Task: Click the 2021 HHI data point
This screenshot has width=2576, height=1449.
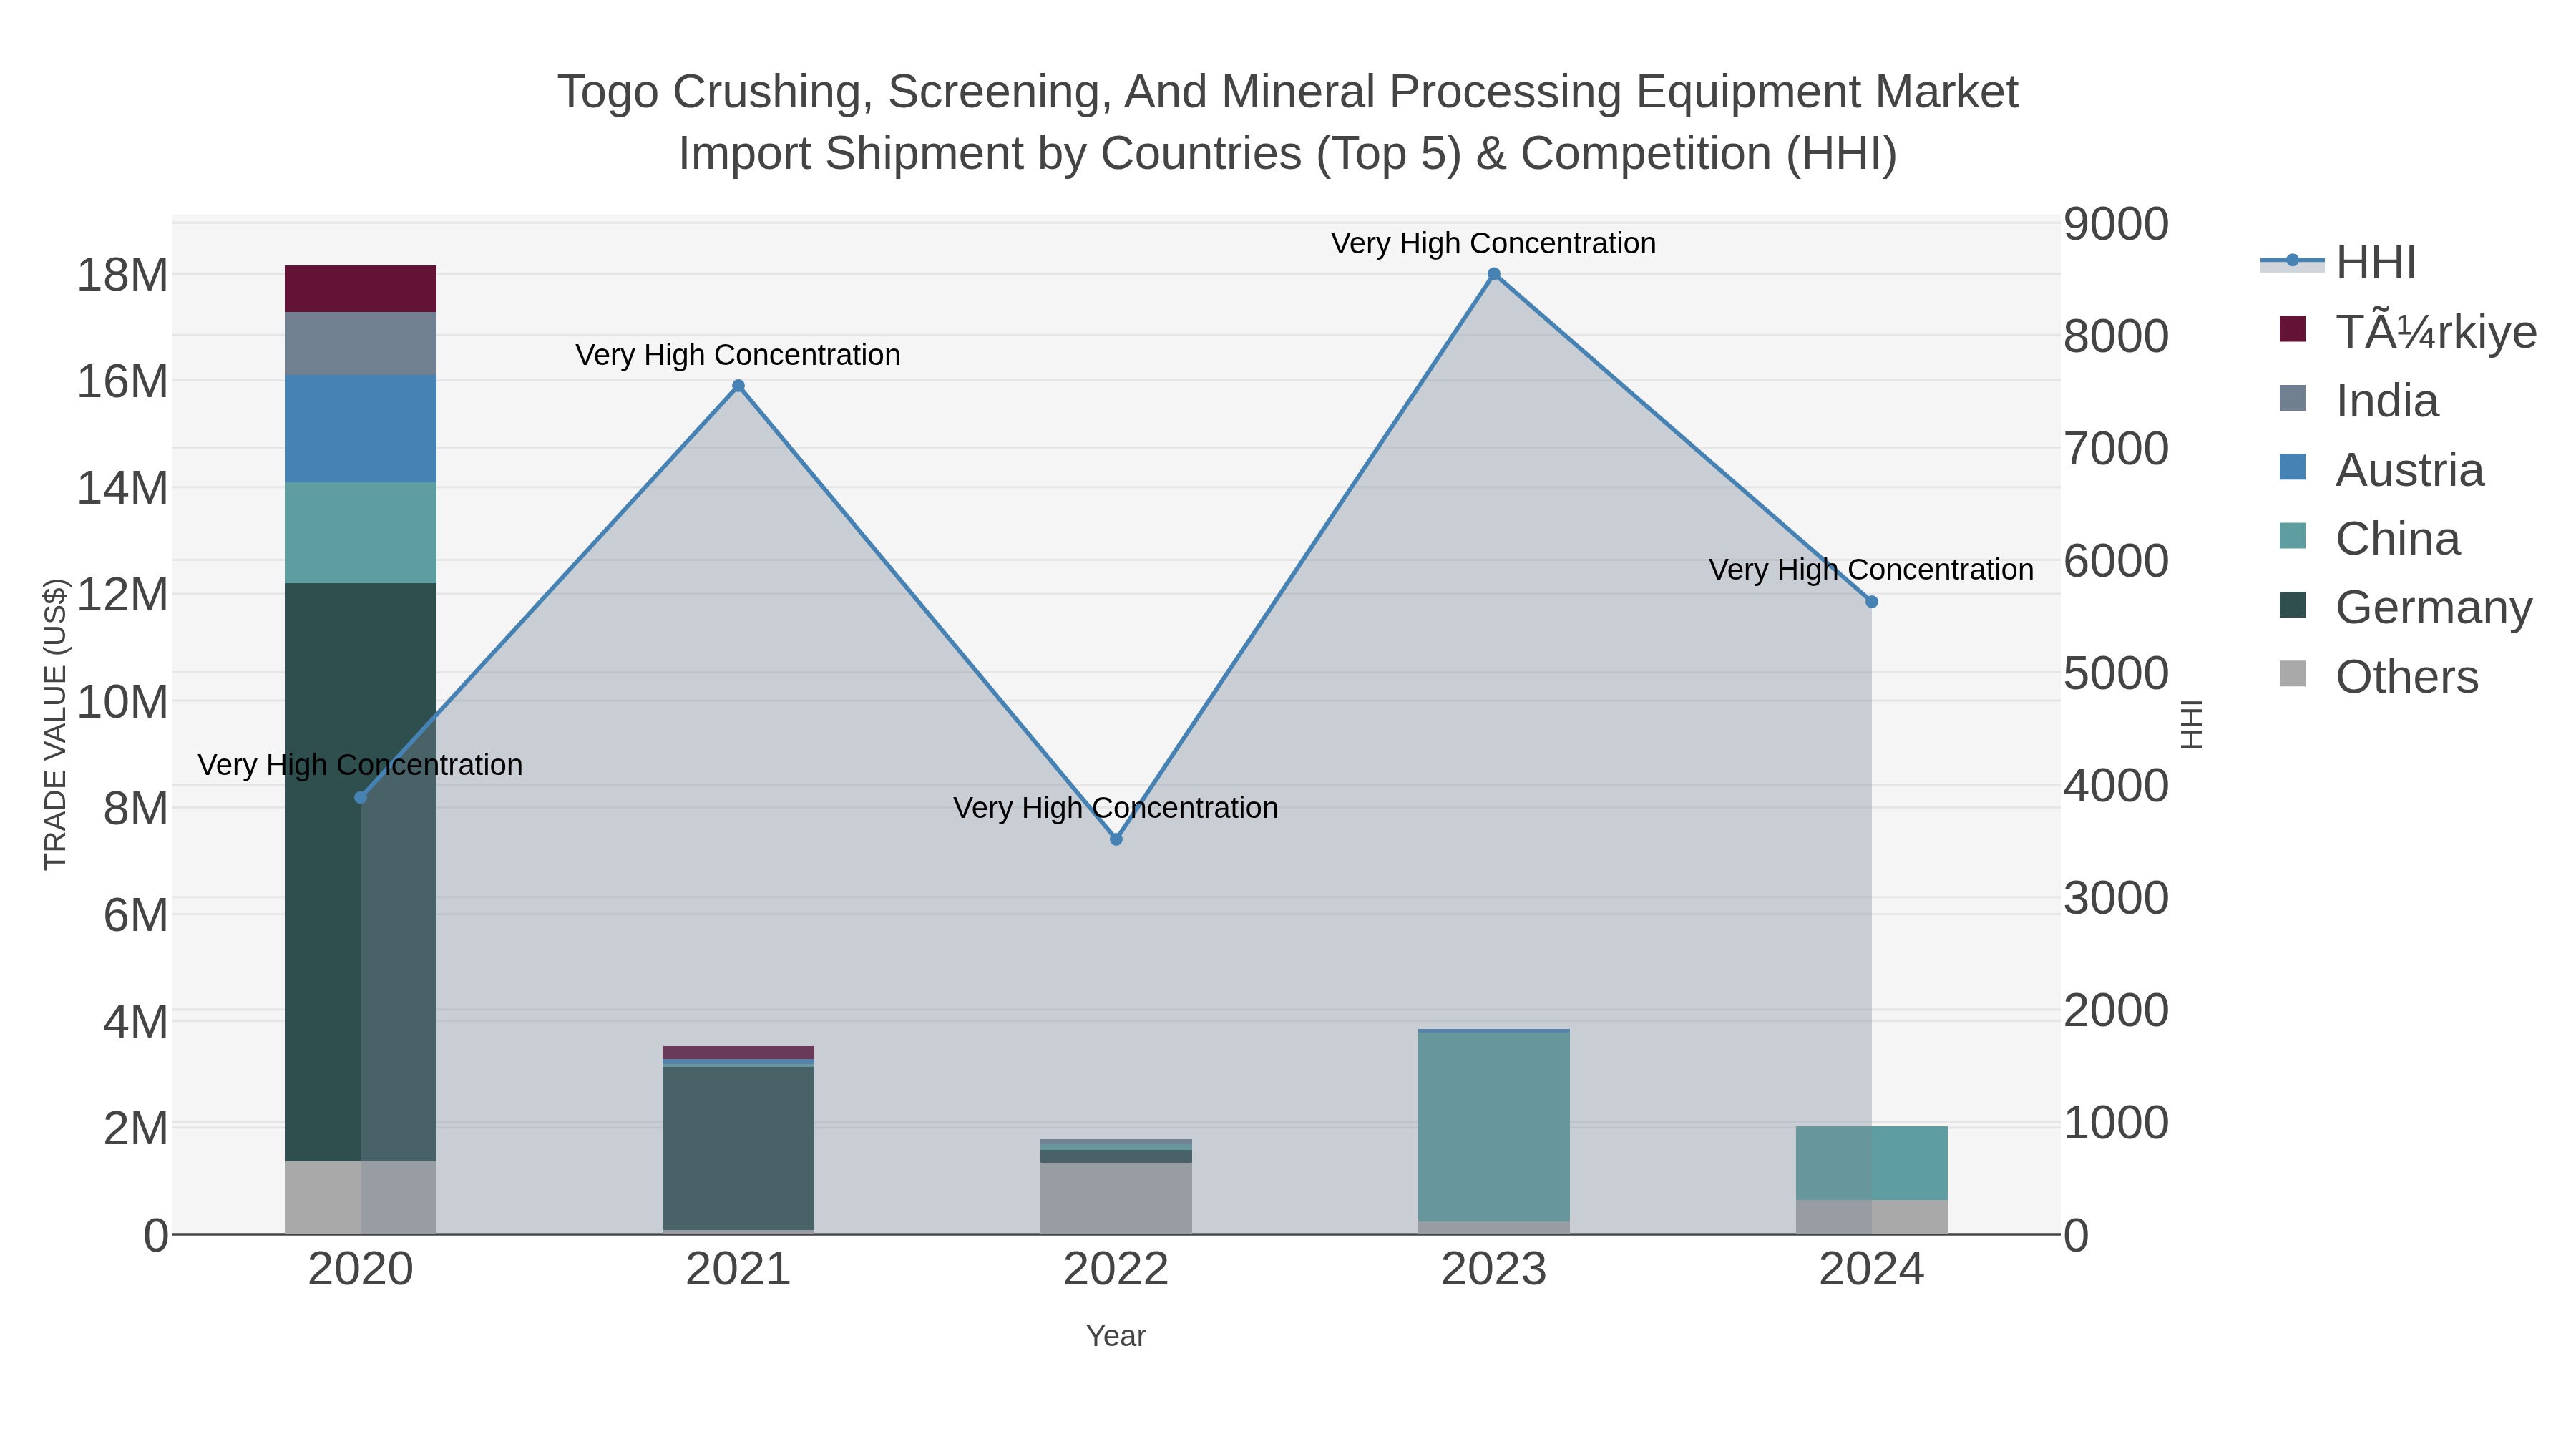Action: coord(738,386)
